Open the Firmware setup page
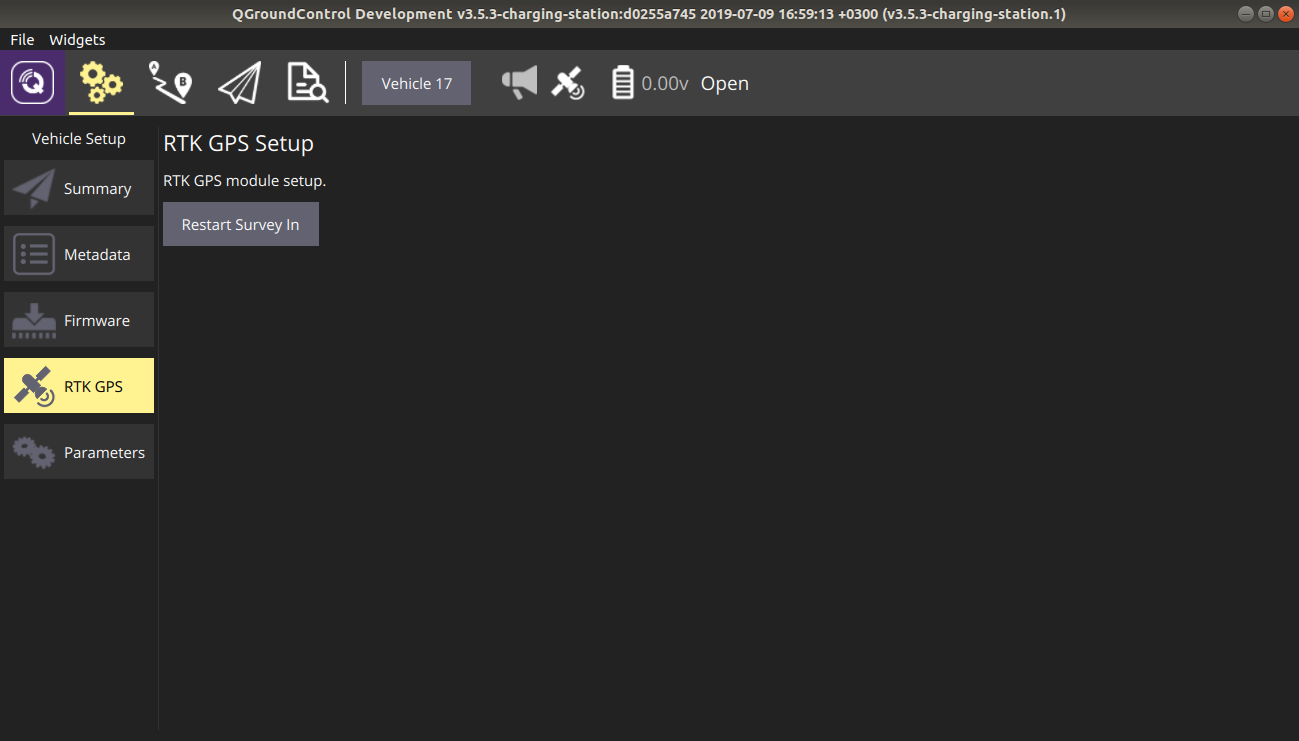This screenshot has width=1299, height=741. coord(79,320)
